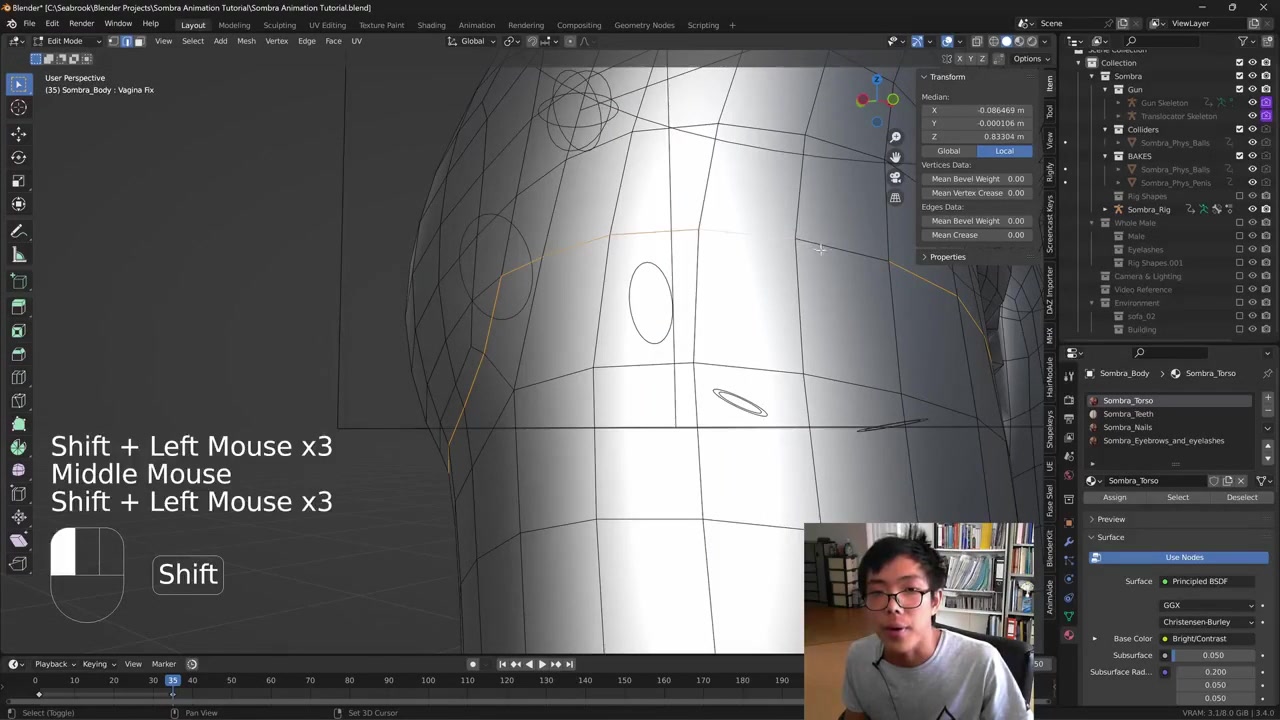
Task: Open the Vertex menu in header
Action: (276, 41)
